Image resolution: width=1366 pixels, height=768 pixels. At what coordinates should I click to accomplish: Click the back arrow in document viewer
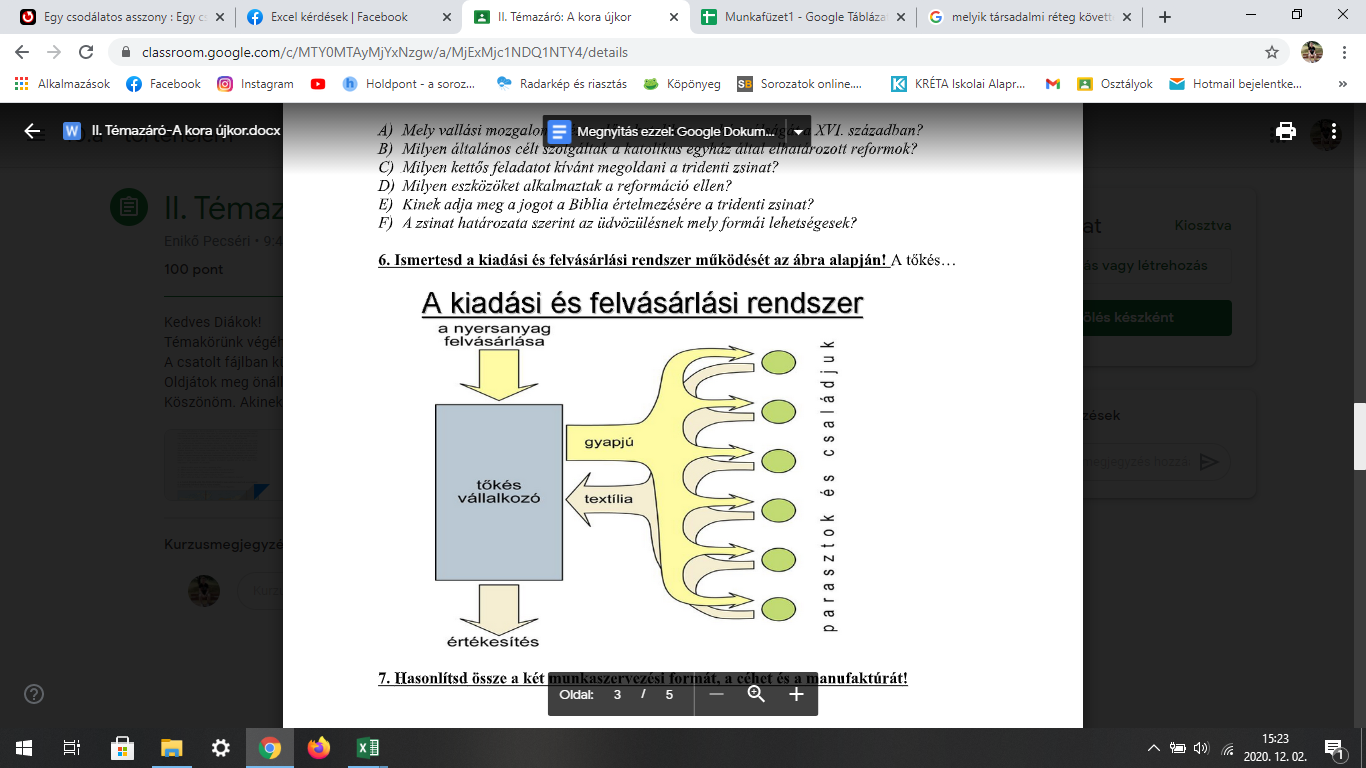click(x=32, y=131)
